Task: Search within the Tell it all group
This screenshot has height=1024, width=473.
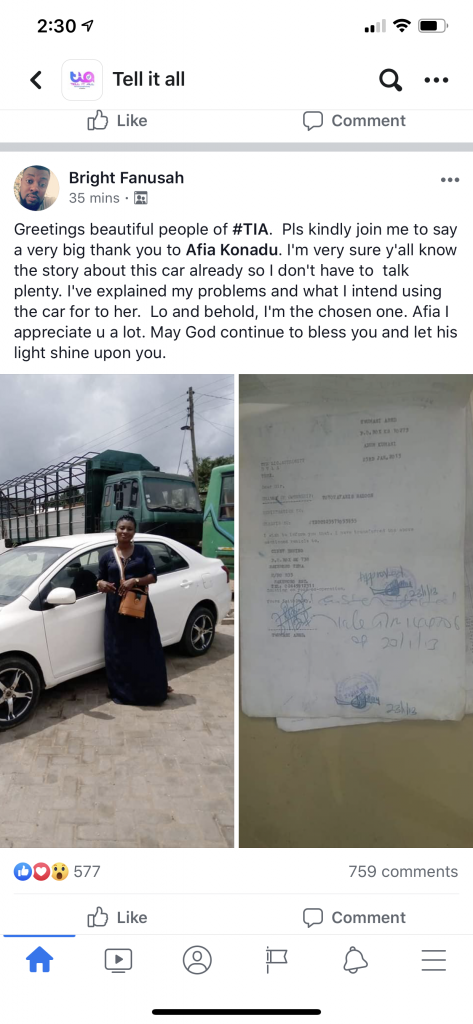Action: (390, 80)
